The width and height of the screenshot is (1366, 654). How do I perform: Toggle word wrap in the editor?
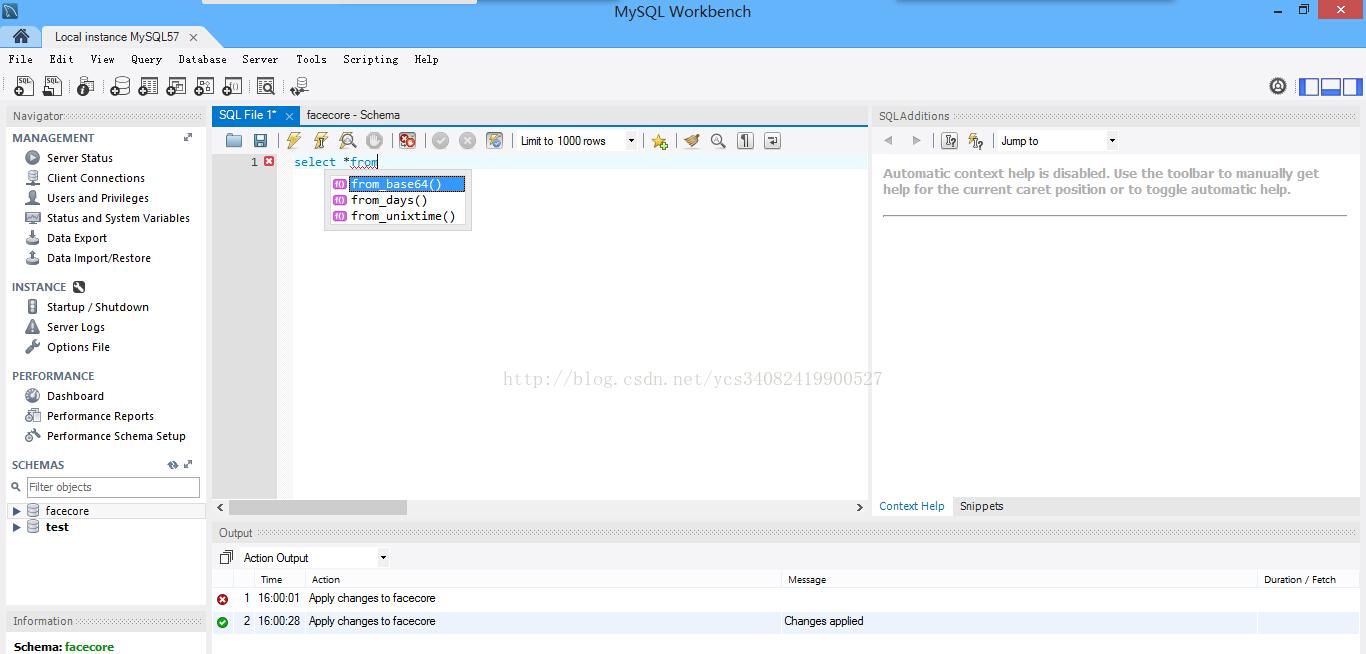click(772, 141)
